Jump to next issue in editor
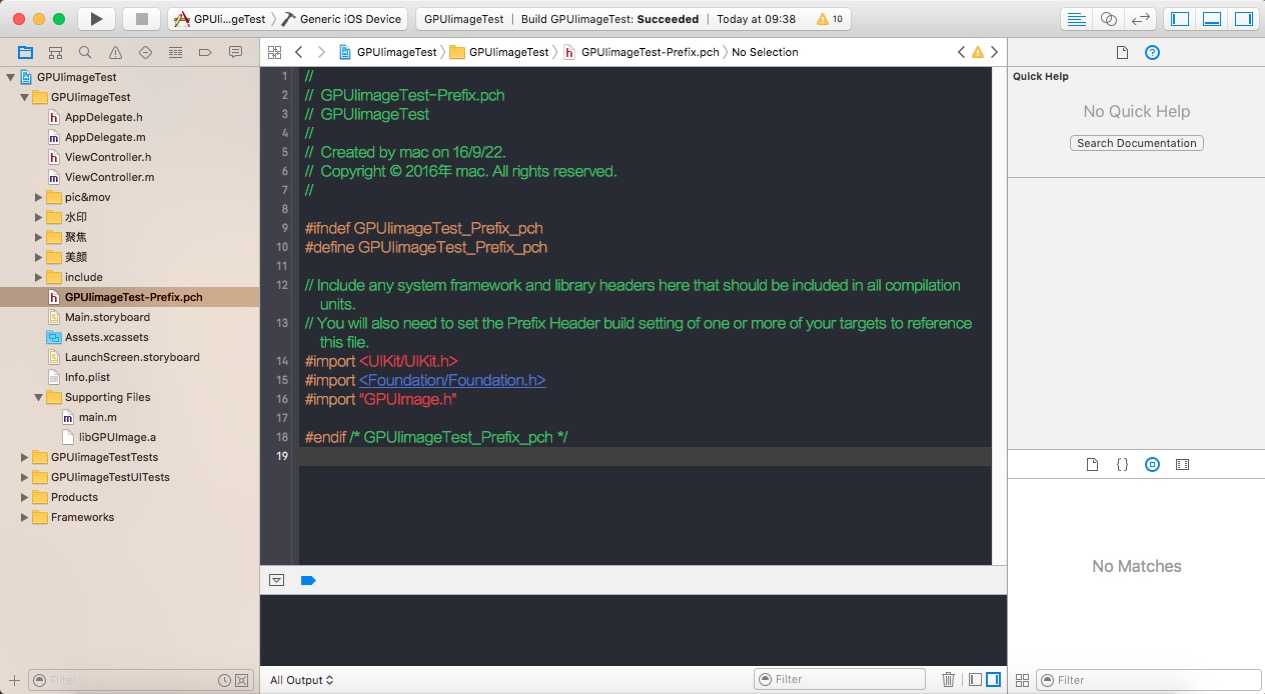1265x694 pixels. (x=995, y=52)
